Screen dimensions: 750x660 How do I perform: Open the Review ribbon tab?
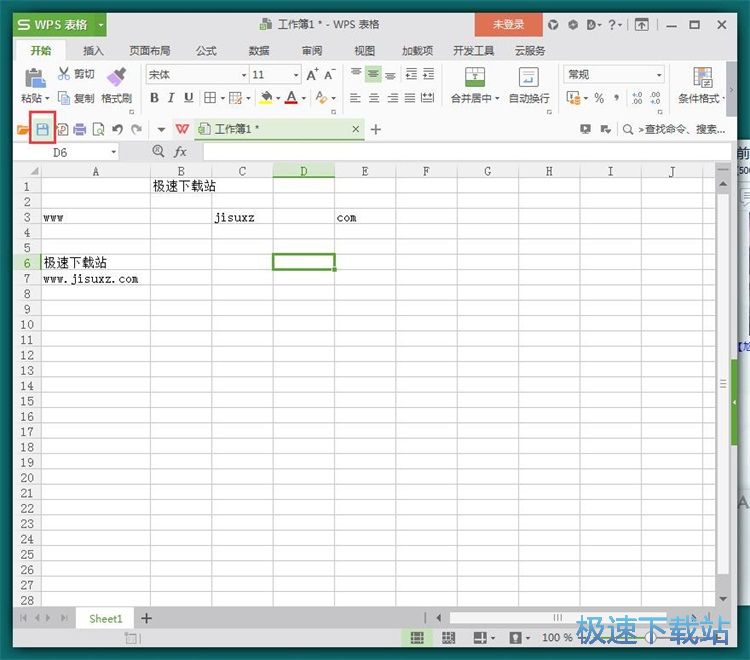coord(312,51)
